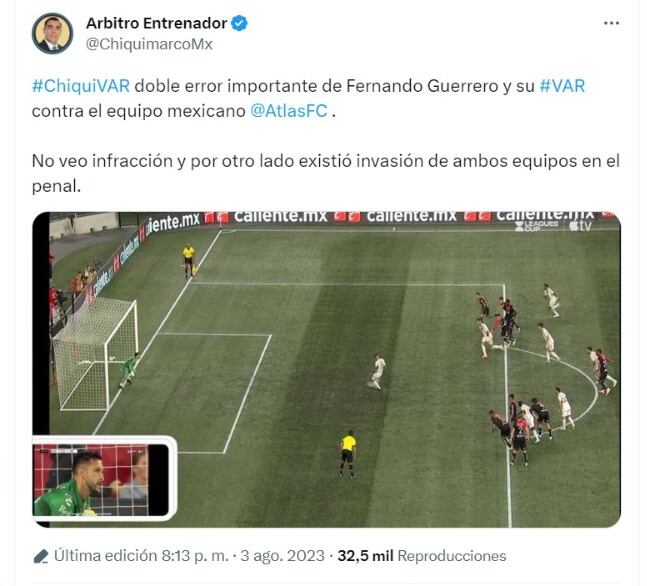Click the Arbitro Entrenador display name
Image resolution: width=647 pixels, height=586 pixels.
tap(156, 23)
